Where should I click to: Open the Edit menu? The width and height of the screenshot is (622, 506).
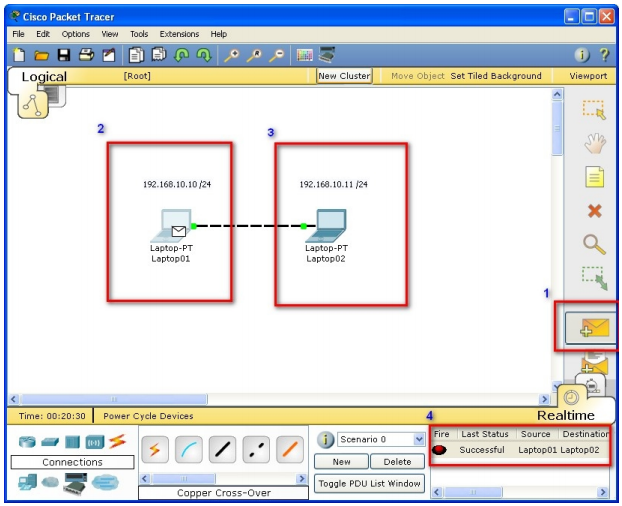[43, 34]
